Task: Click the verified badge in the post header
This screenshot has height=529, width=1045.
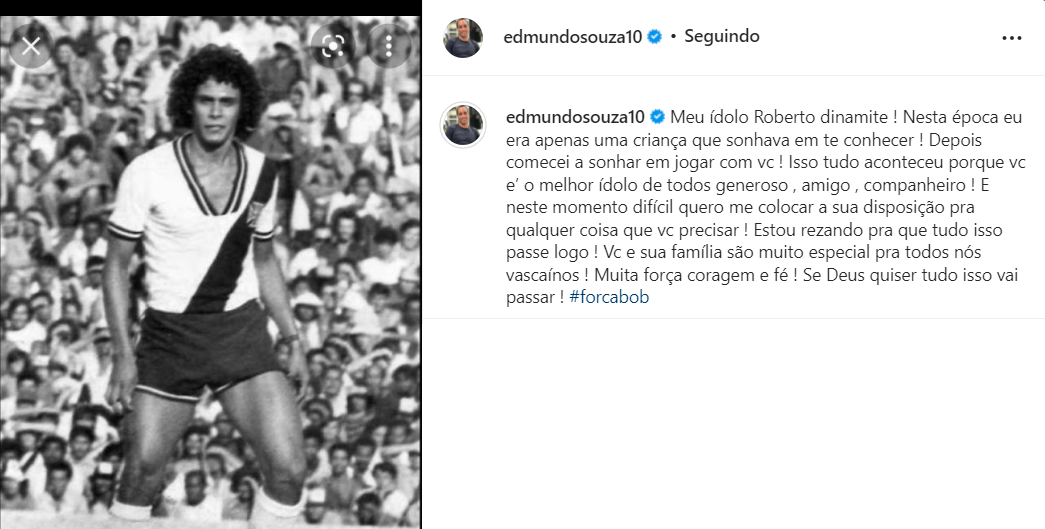Action: click(x=654, y=37)
